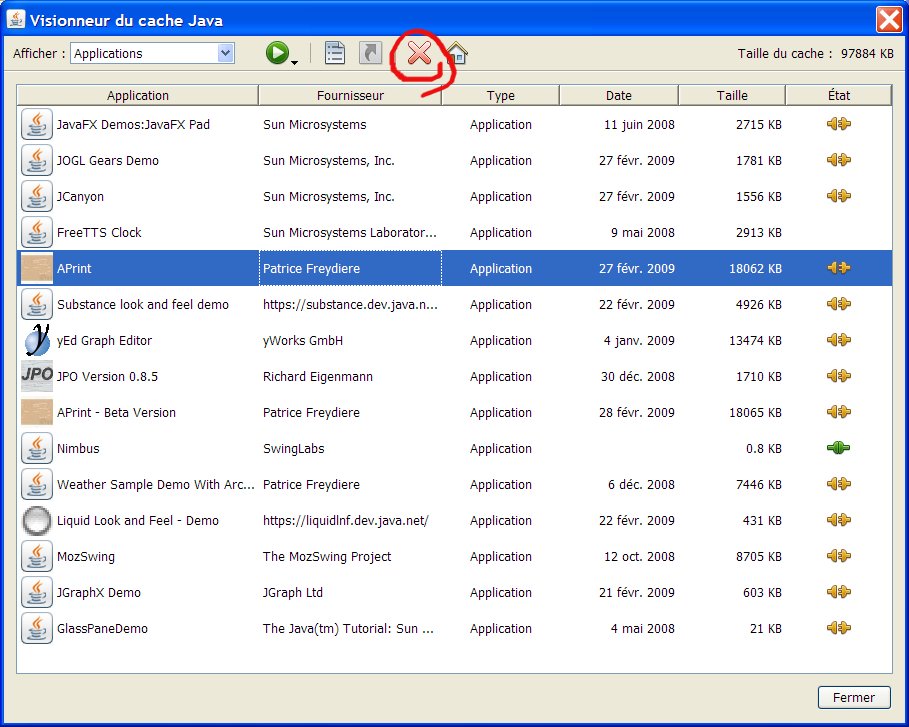Sort by the Type column header

tap(500, 95)
